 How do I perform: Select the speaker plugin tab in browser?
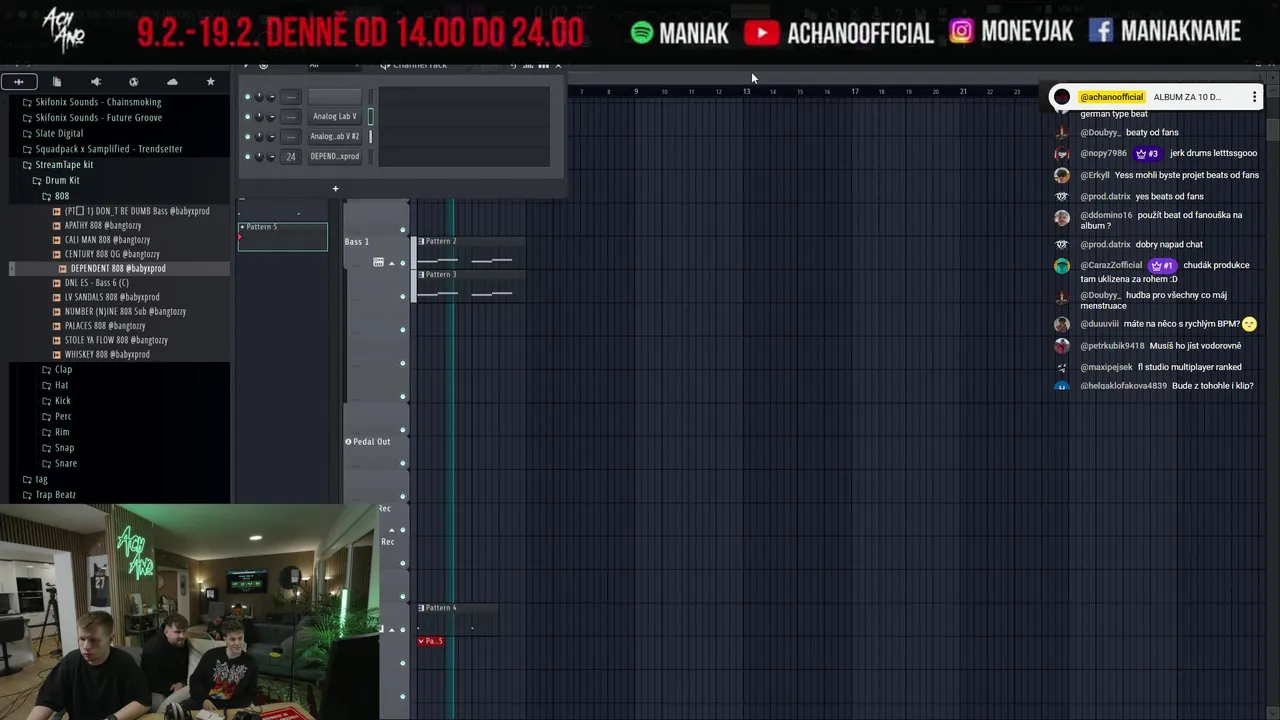(x=96, y=81)
